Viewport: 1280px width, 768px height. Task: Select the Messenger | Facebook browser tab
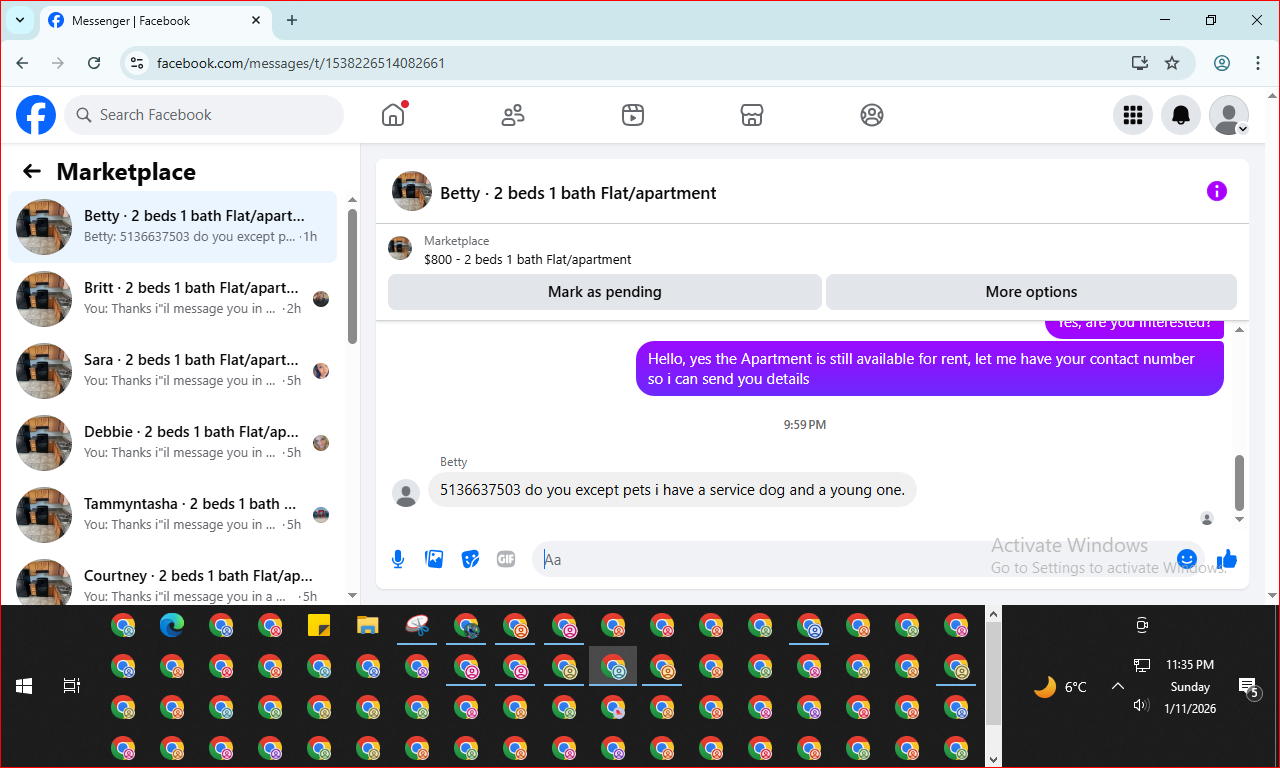click(x=155, y=20)
